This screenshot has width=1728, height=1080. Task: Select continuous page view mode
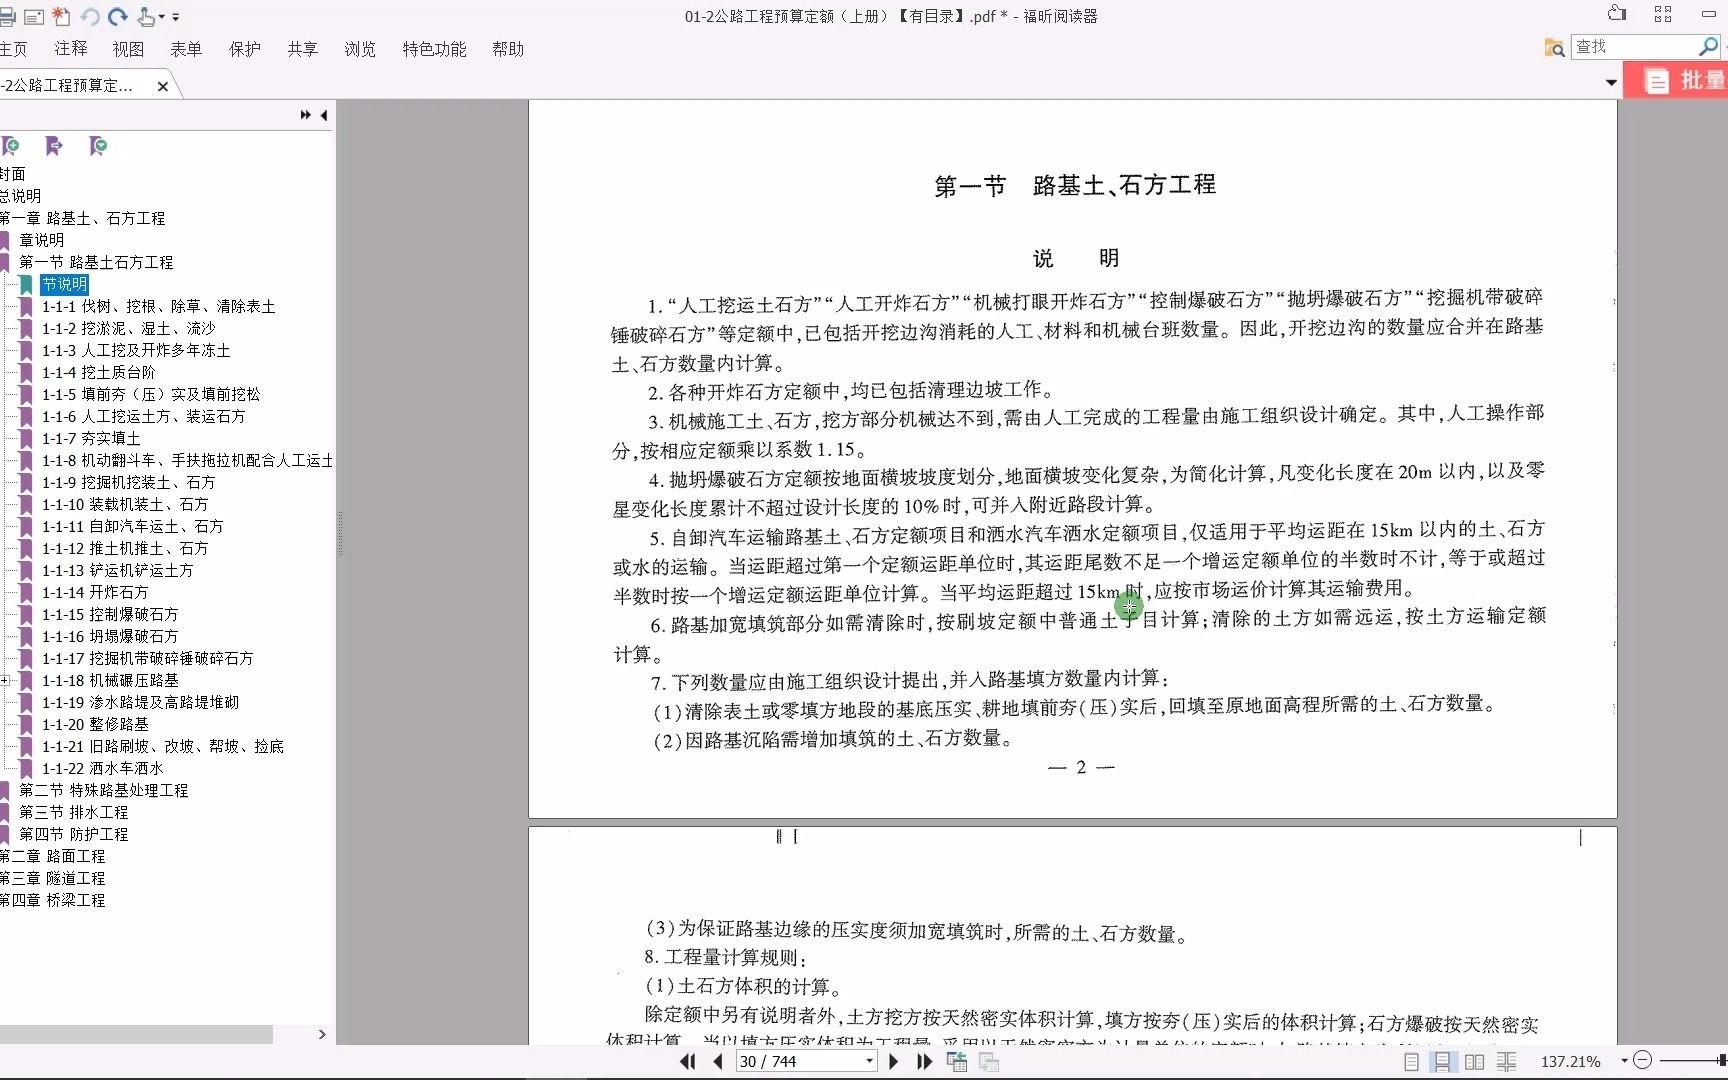click(1442, 1061)
